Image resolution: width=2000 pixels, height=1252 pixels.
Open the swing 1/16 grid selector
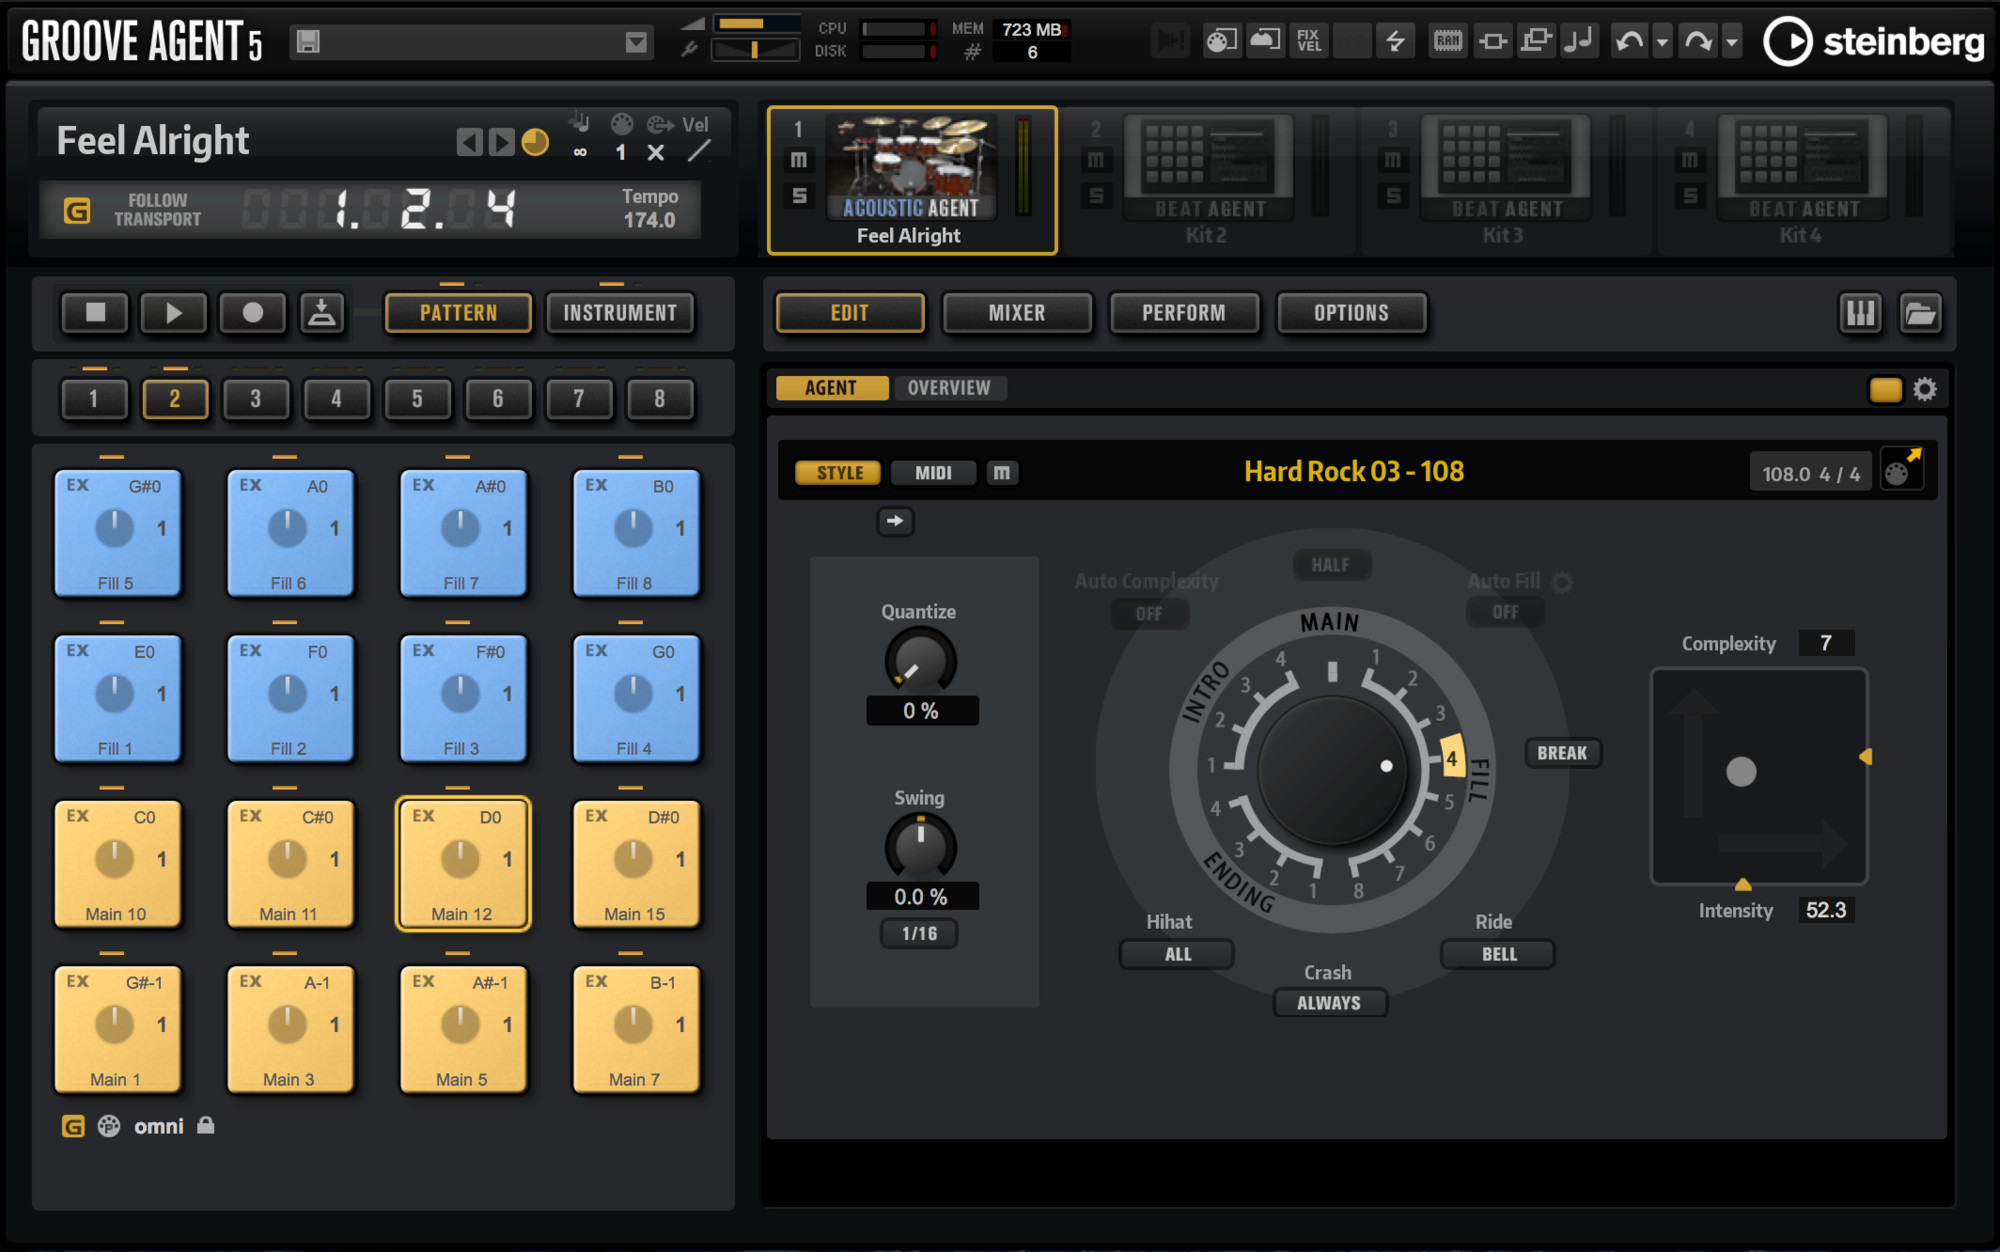919,934
